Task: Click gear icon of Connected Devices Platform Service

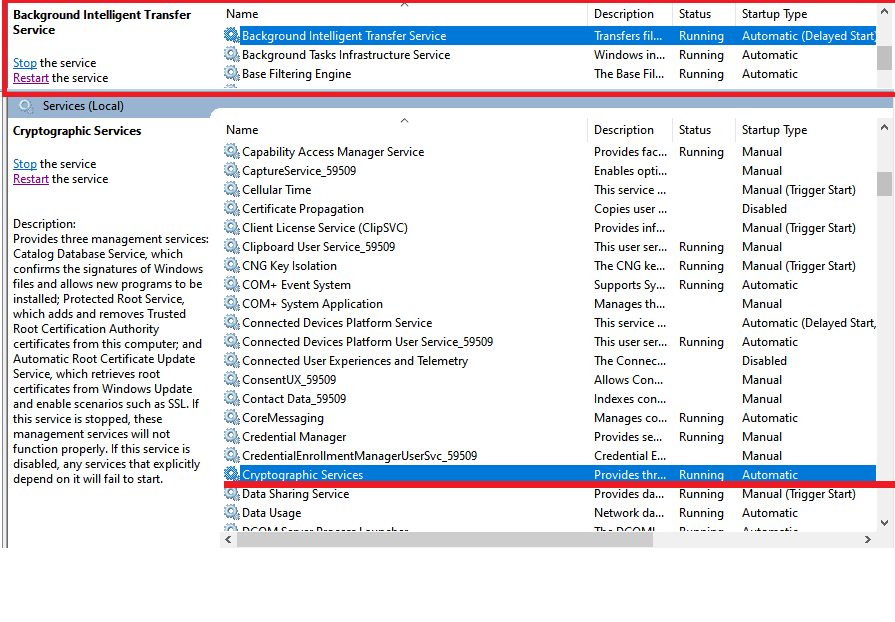Action: (x=231, y=322)
